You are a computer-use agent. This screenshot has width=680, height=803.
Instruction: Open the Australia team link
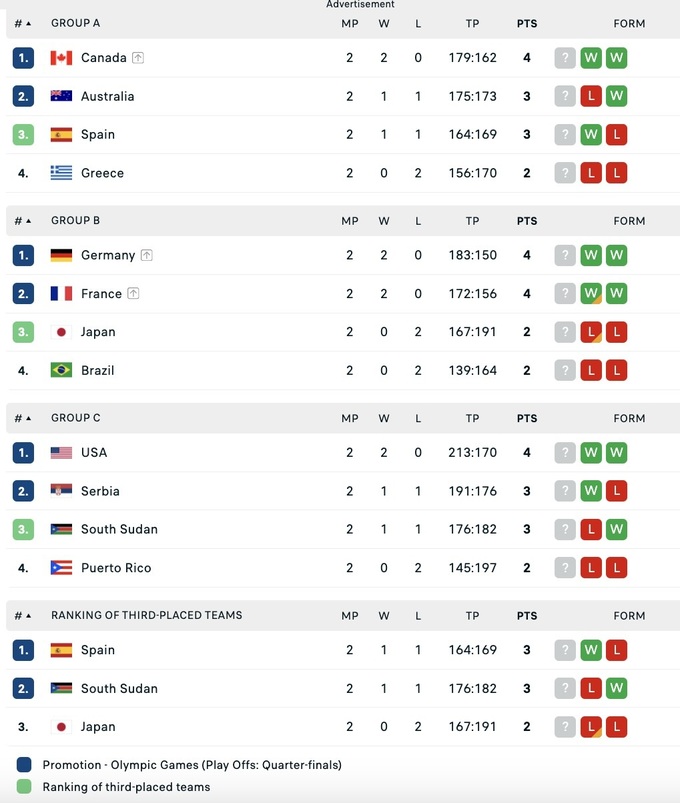(107, 96)
